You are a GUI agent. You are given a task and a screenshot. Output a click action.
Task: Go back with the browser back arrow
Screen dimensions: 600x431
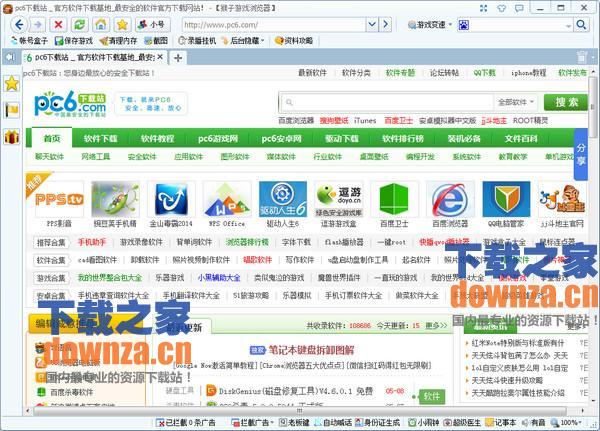tap(18, 25)
